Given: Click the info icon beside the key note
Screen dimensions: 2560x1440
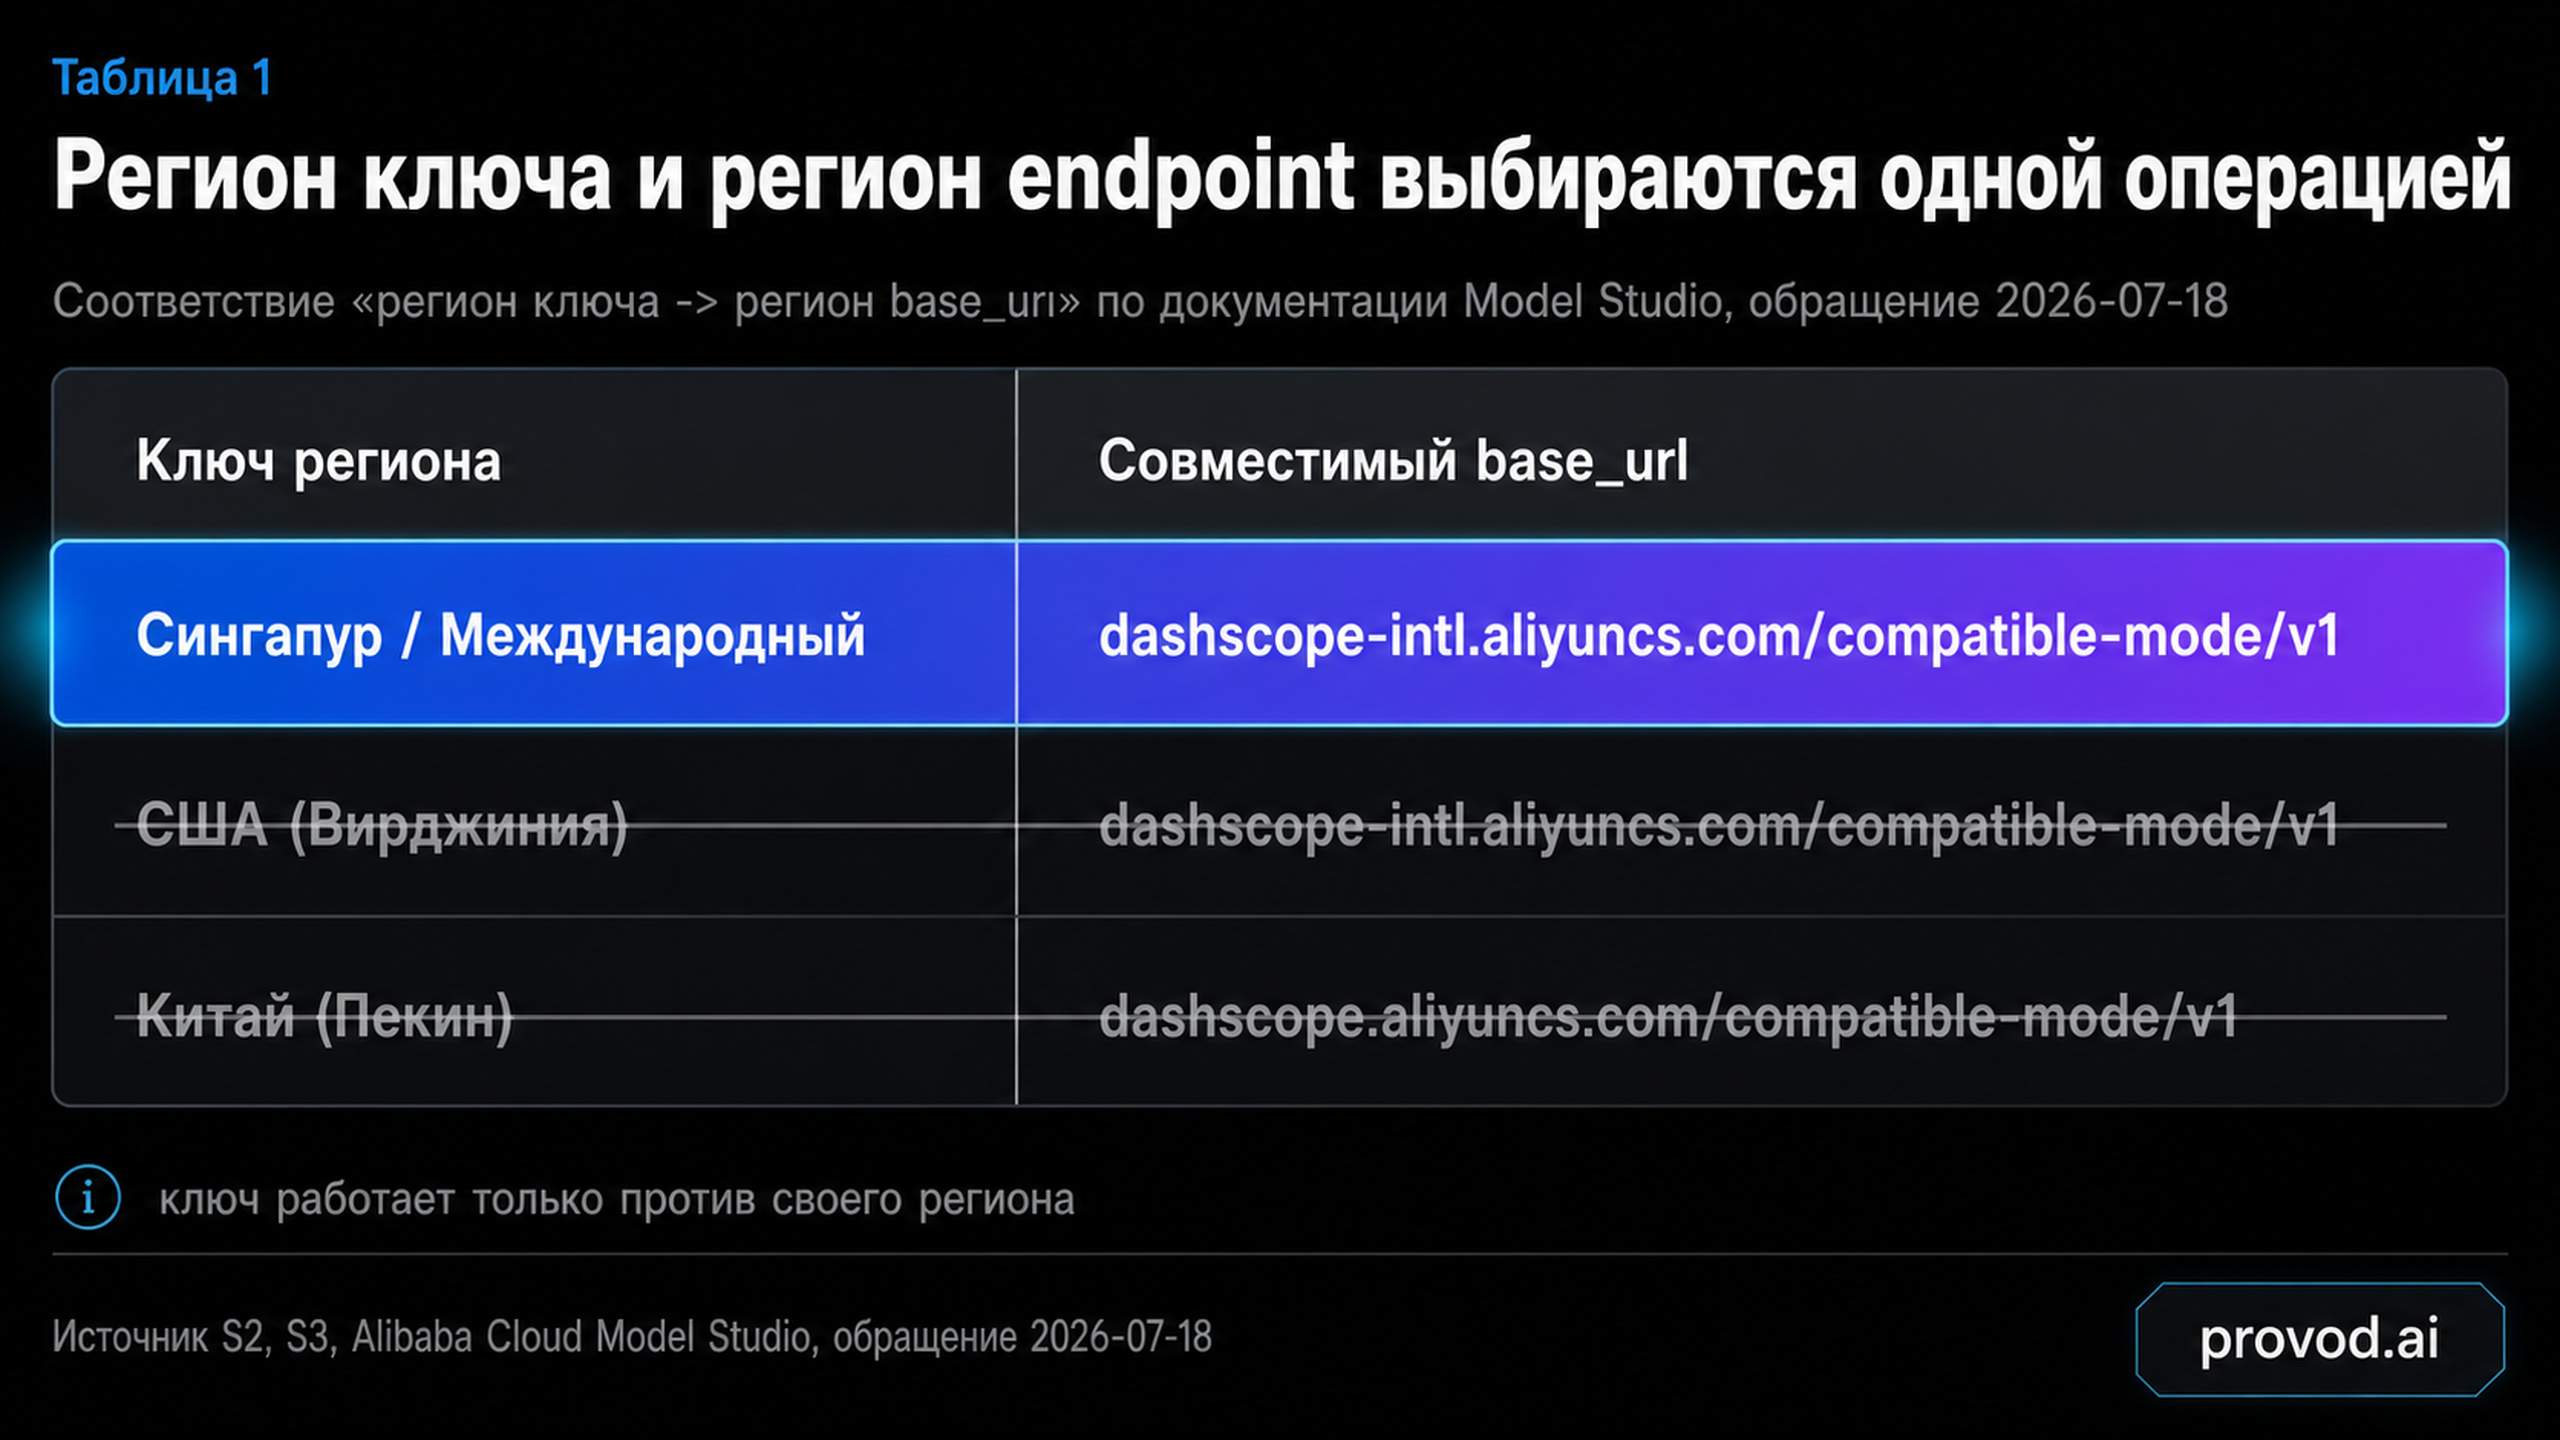Looking at the screenshot, I should coord(88,1197).
